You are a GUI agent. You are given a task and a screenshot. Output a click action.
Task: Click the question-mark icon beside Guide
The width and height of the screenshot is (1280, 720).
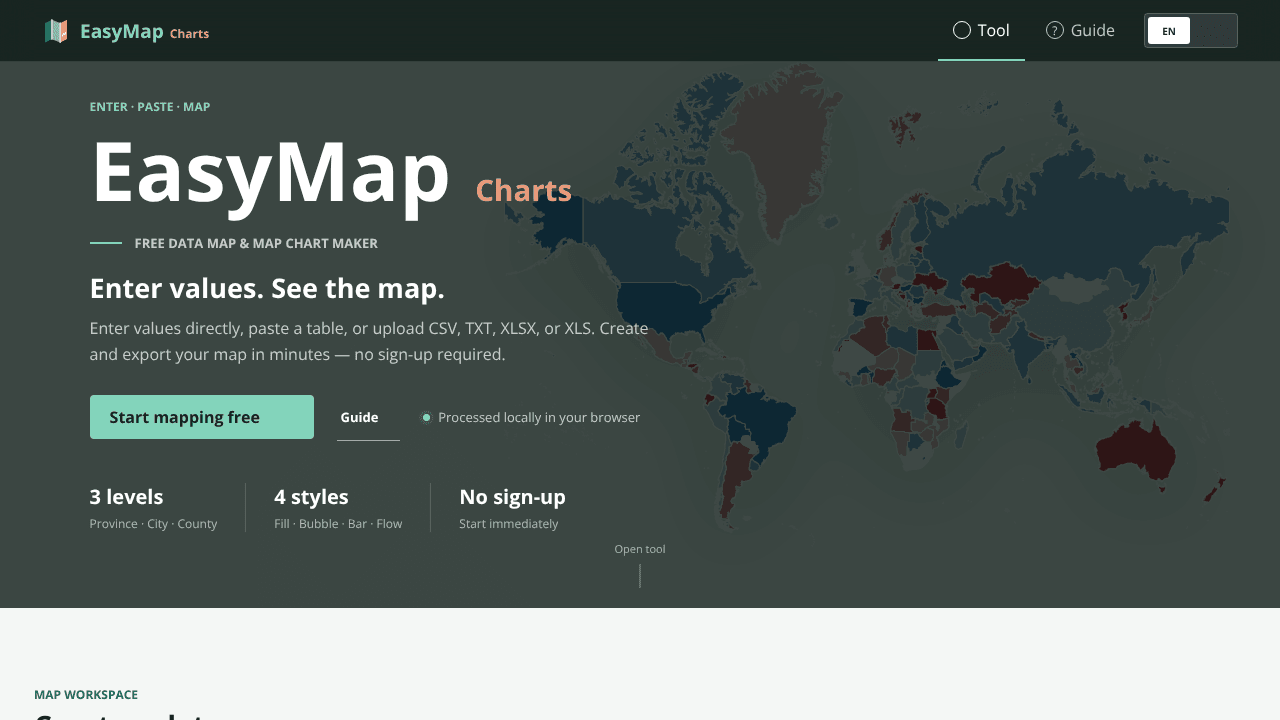coord(1054,30)
